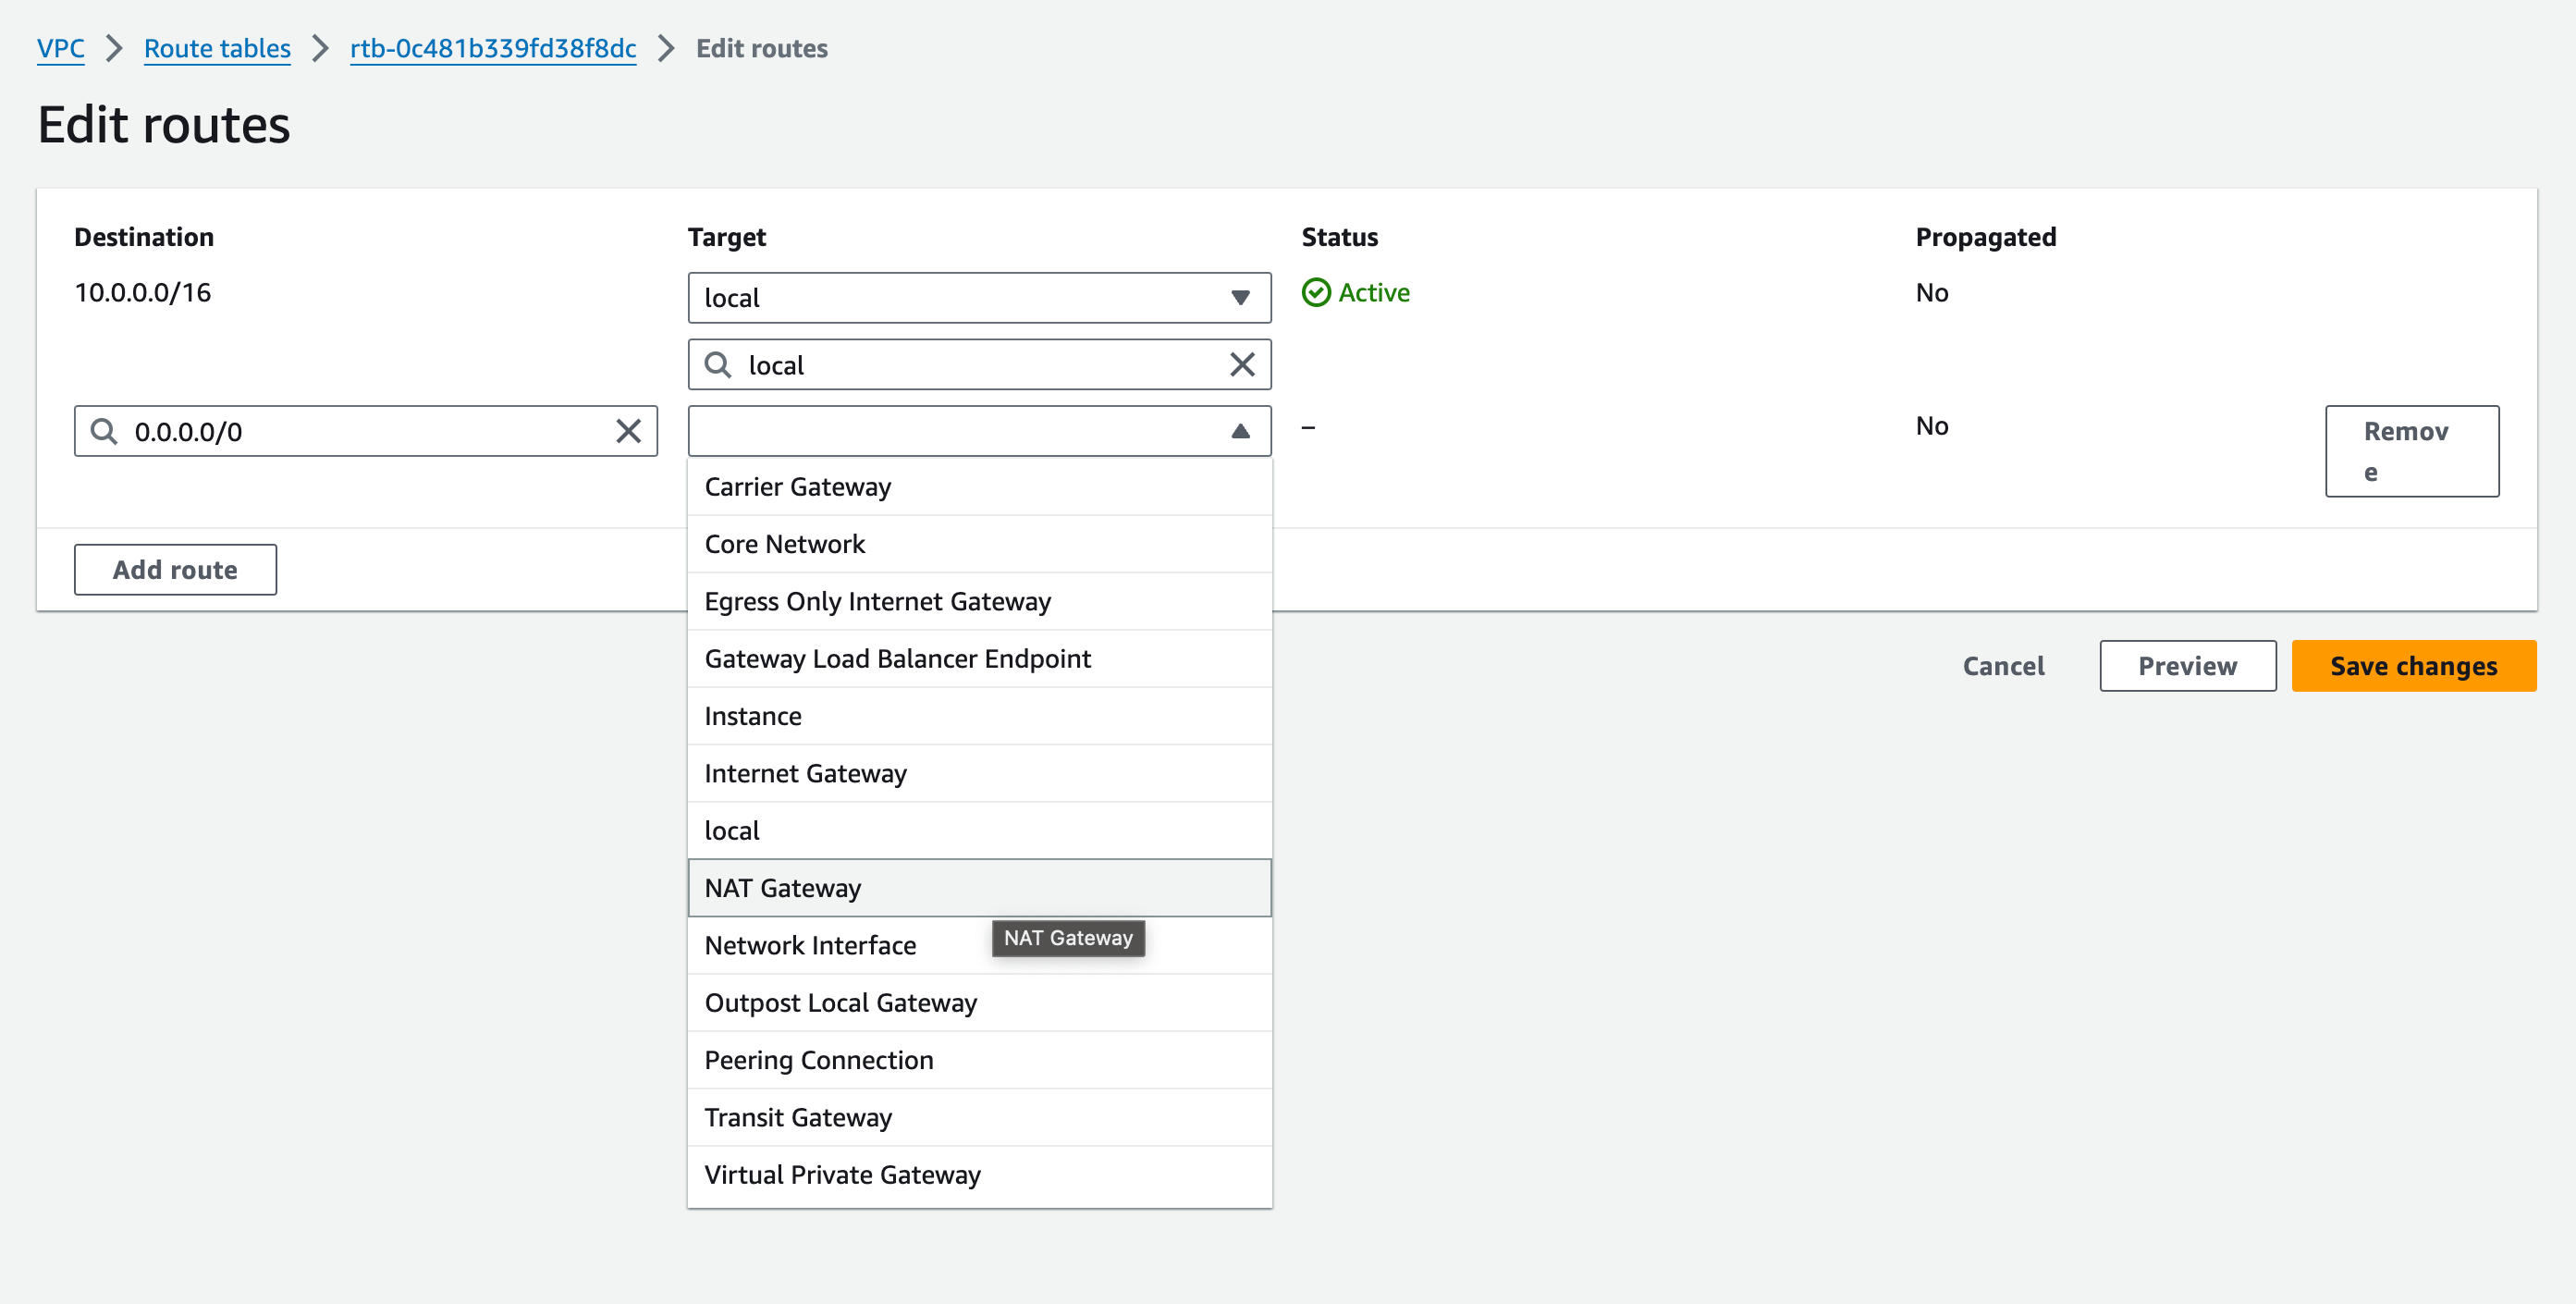Select Carrier Gateway from target list
This screenshot has width=2576, height=1304.
[x=979, y=487]
